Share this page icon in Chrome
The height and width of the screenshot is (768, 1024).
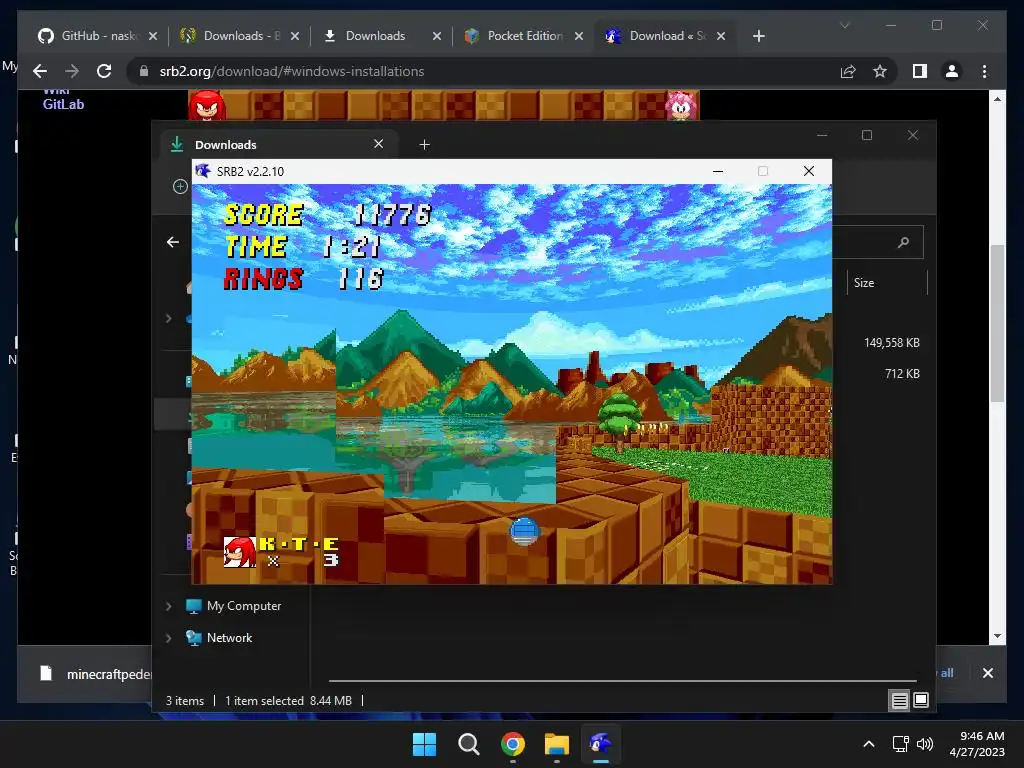pyautogui.click(x=848, y=71)
